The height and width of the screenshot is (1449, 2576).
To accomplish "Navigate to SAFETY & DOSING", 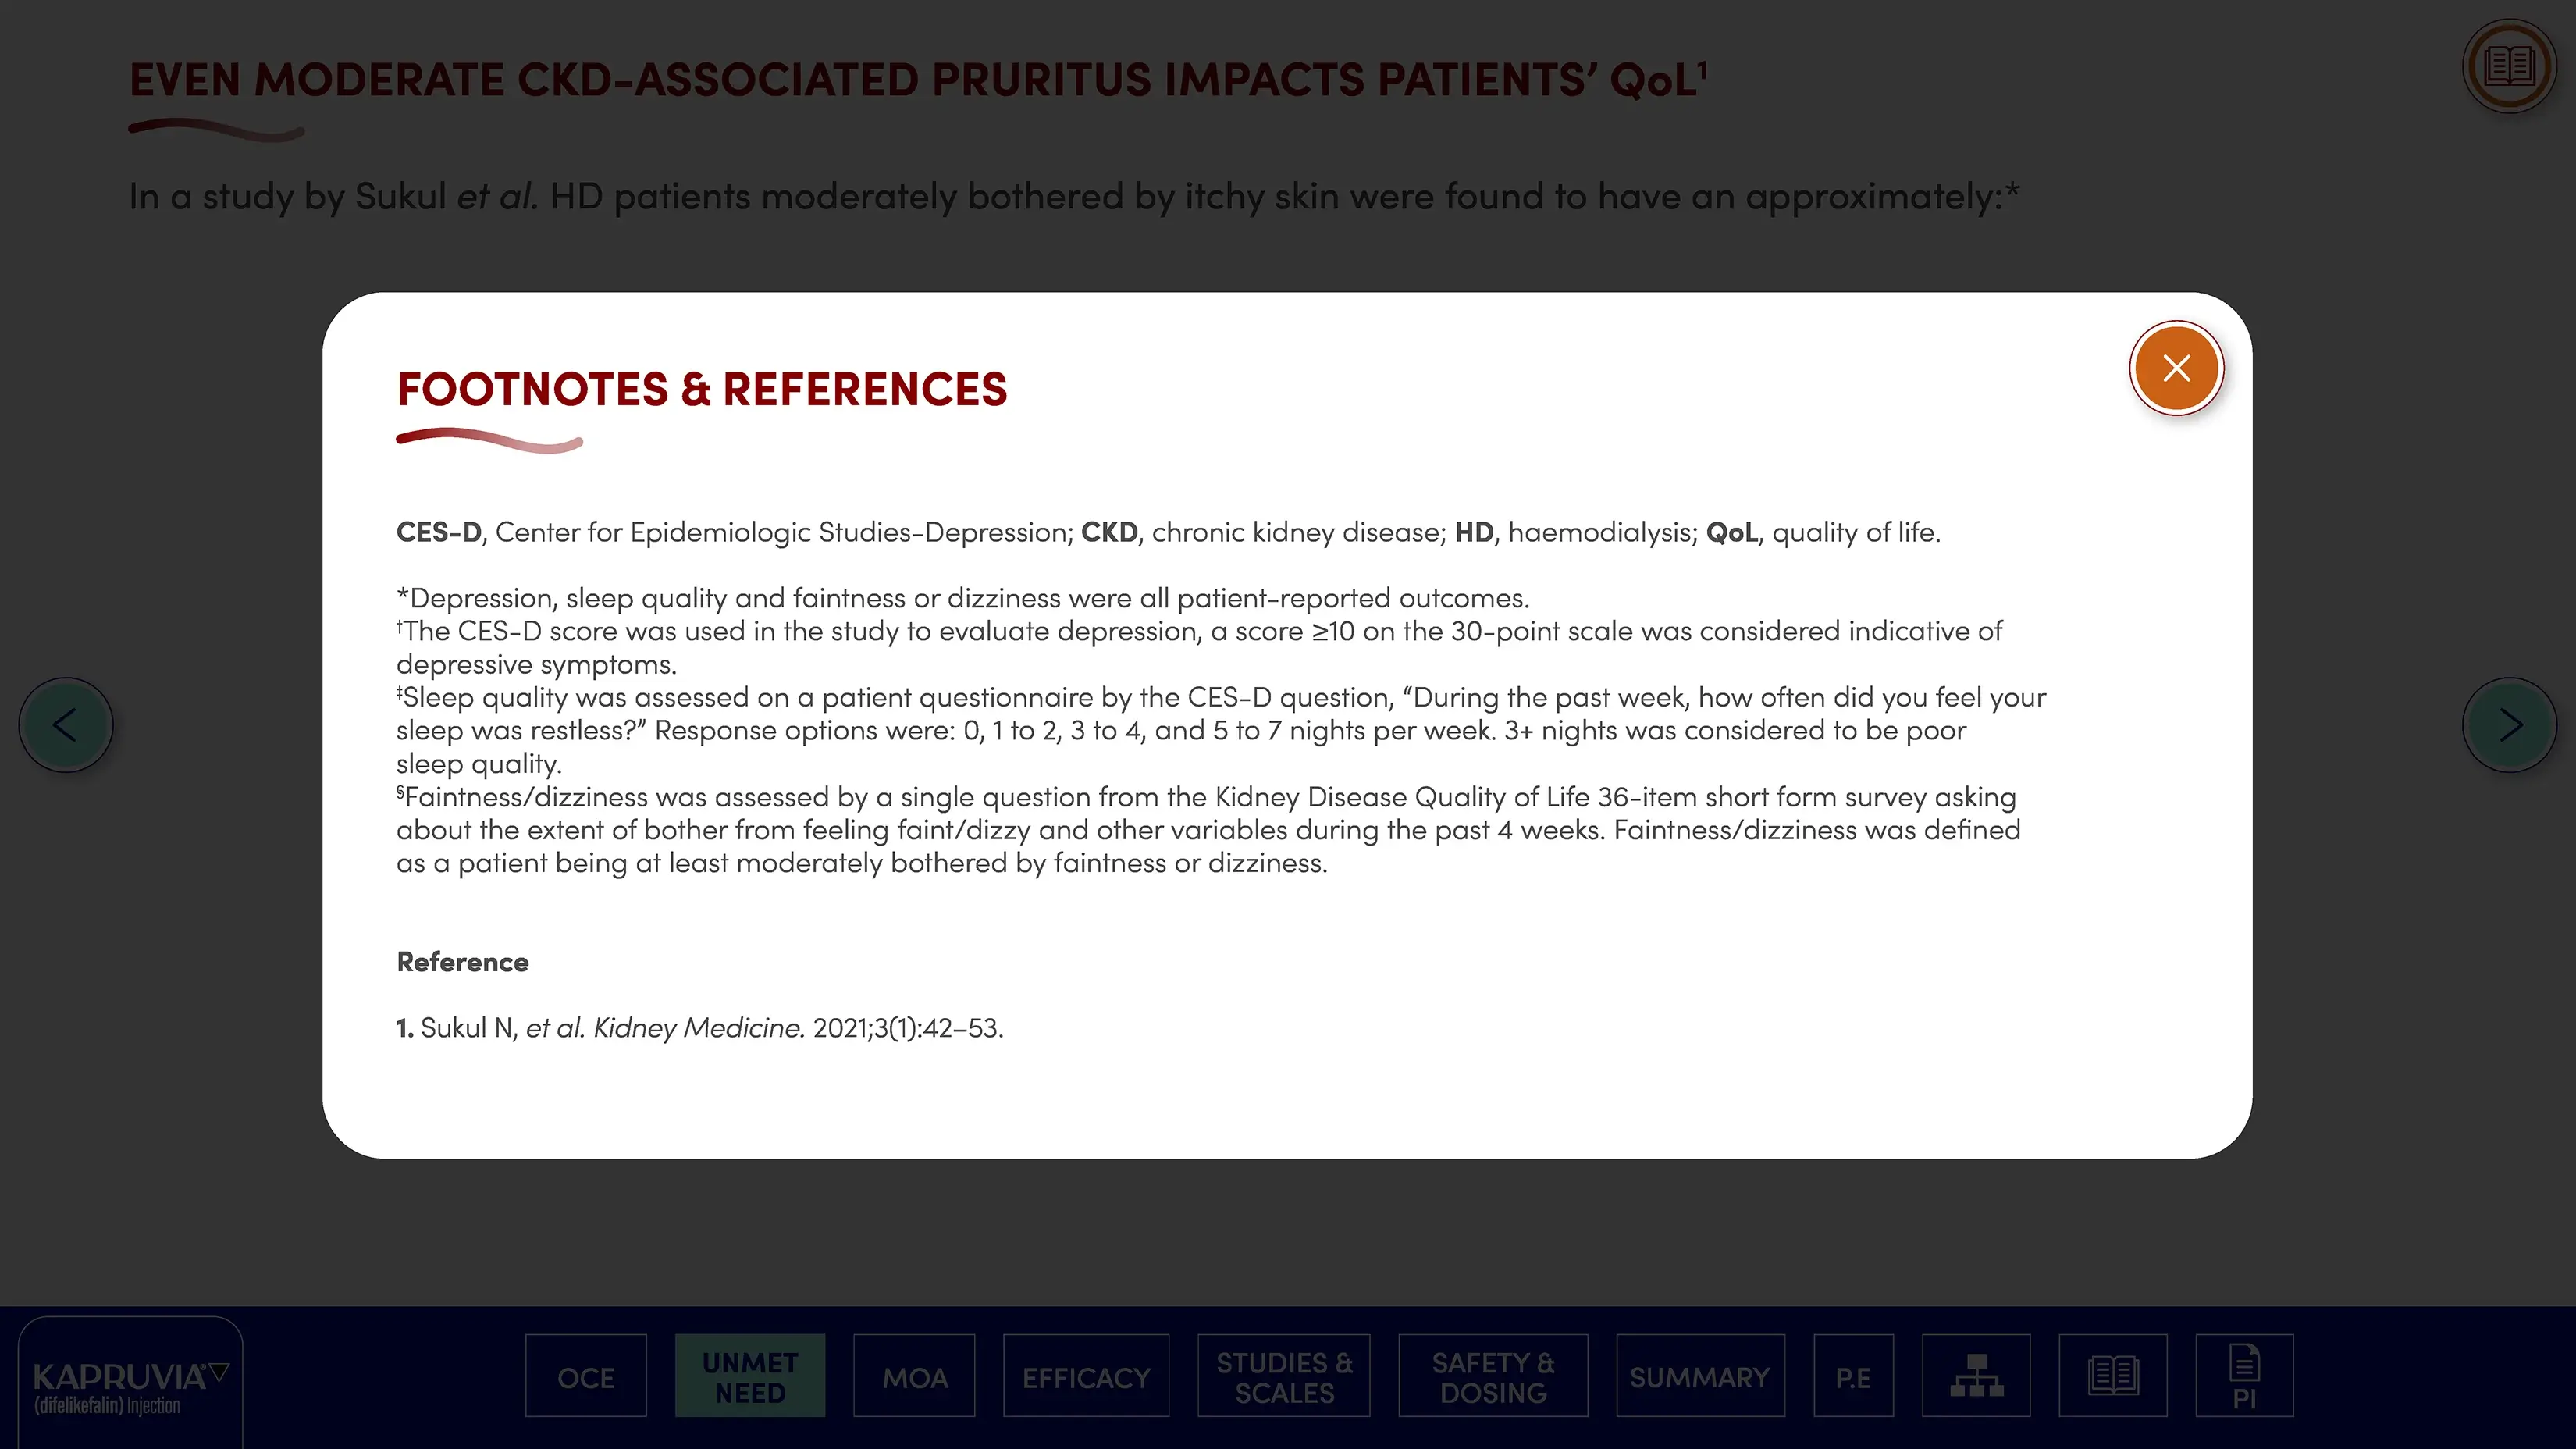I will [1493, 1377].
